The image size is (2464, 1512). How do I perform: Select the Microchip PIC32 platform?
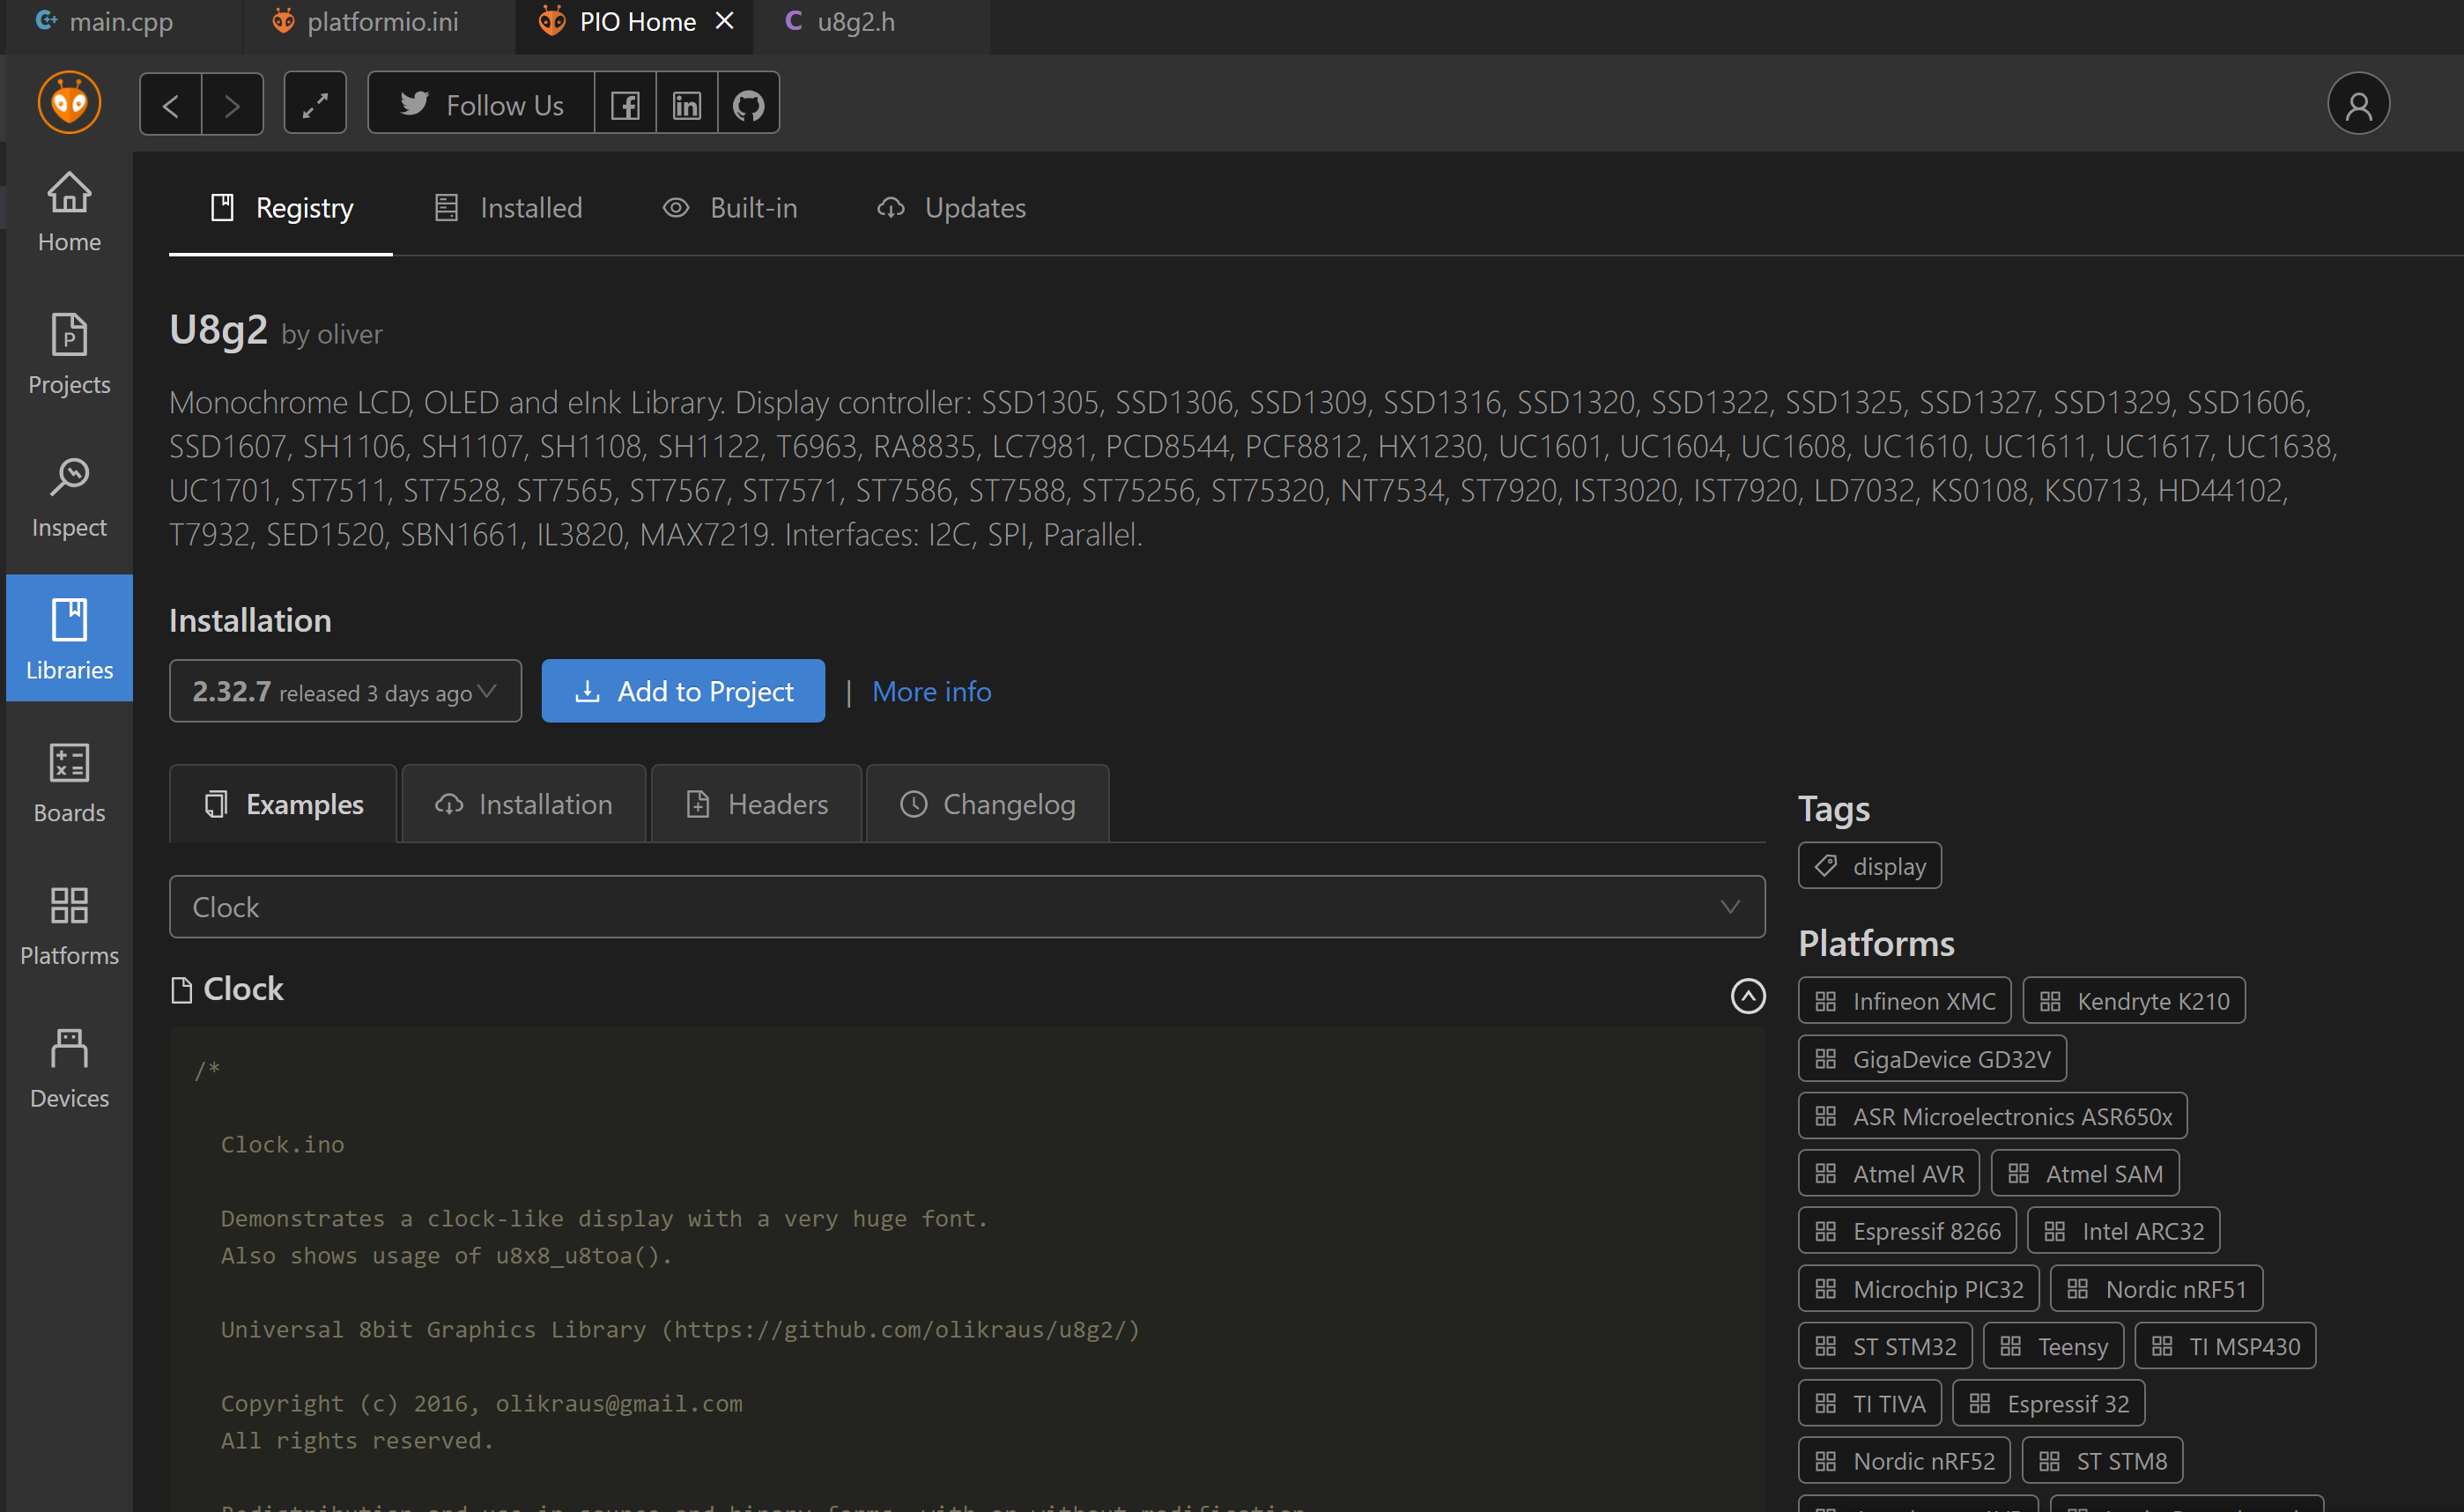pos(1918,1289)
